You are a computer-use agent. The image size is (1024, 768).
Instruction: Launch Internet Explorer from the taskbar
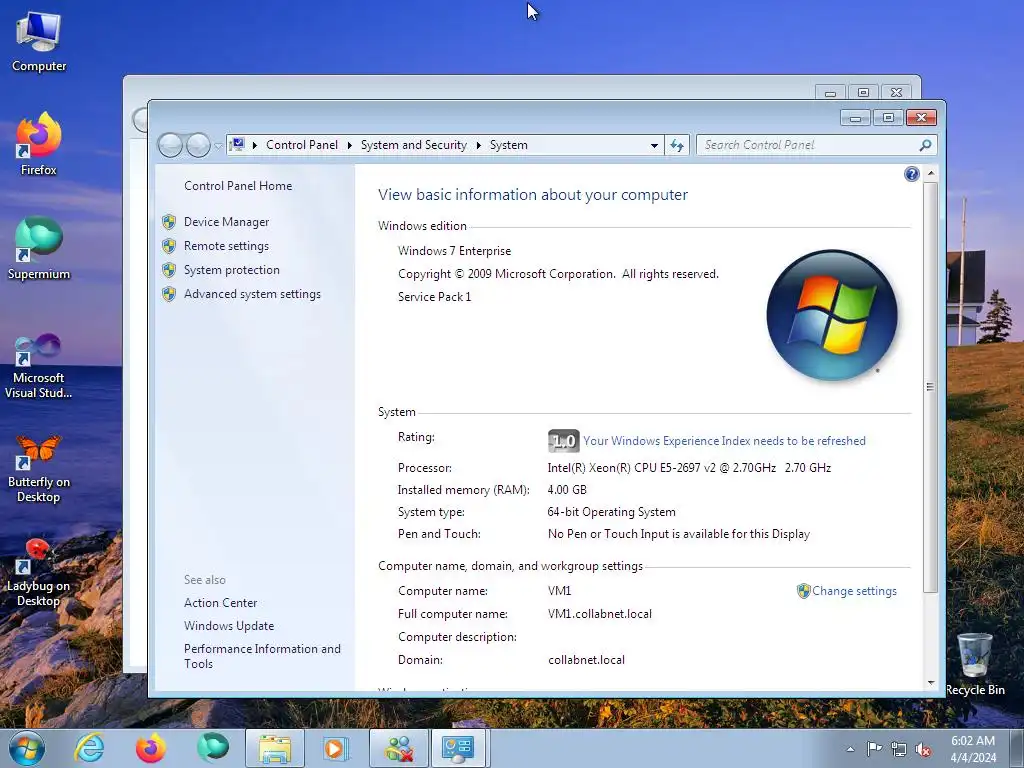[x=89, y=748]
